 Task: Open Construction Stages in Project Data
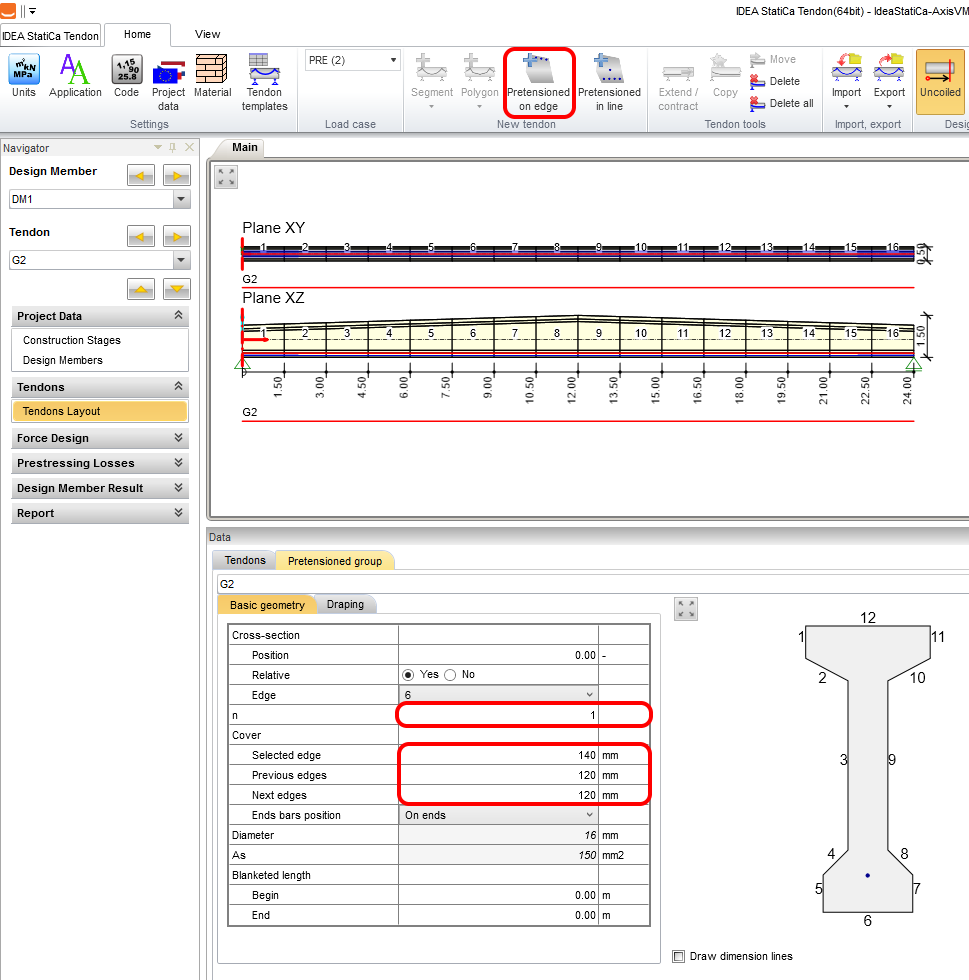point(72,340)
